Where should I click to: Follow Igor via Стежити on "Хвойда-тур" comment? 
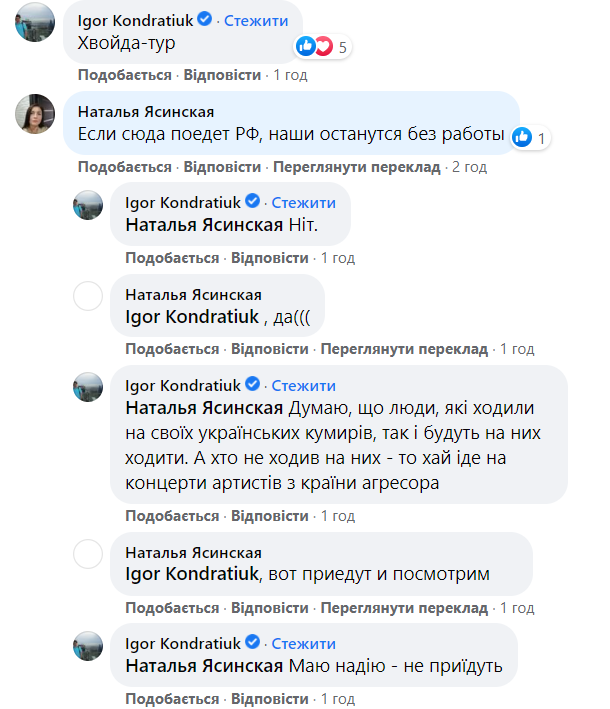(x=255, y=20)
